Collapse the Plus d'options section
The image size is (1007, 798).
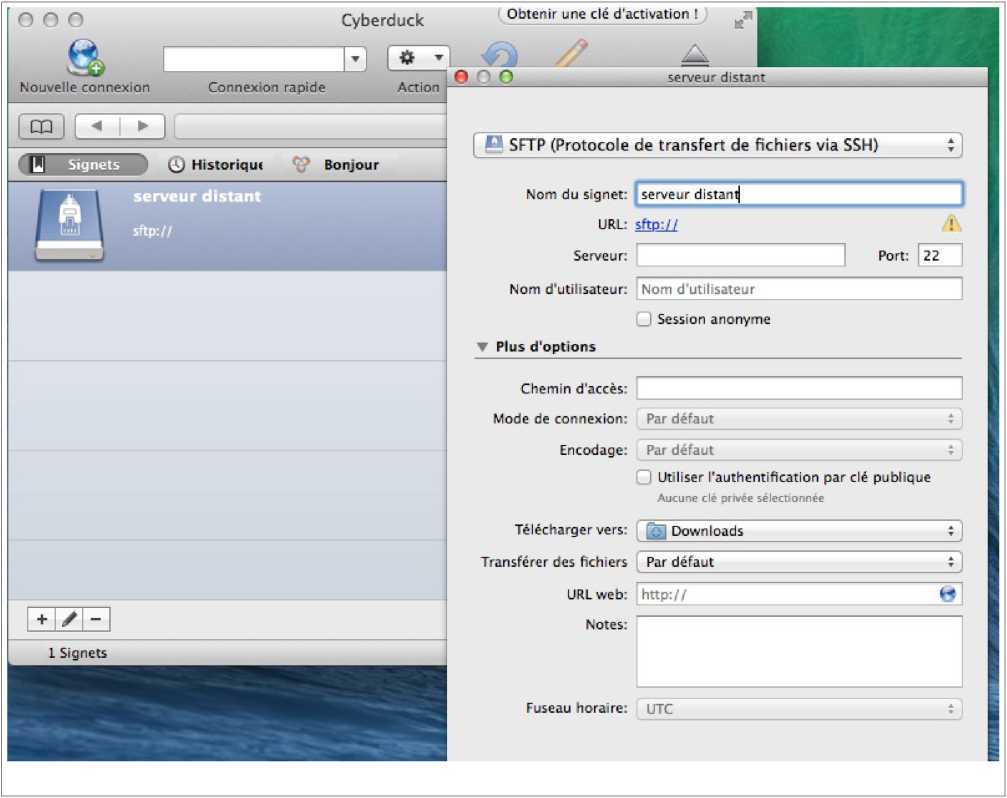[x=482, y=347]
